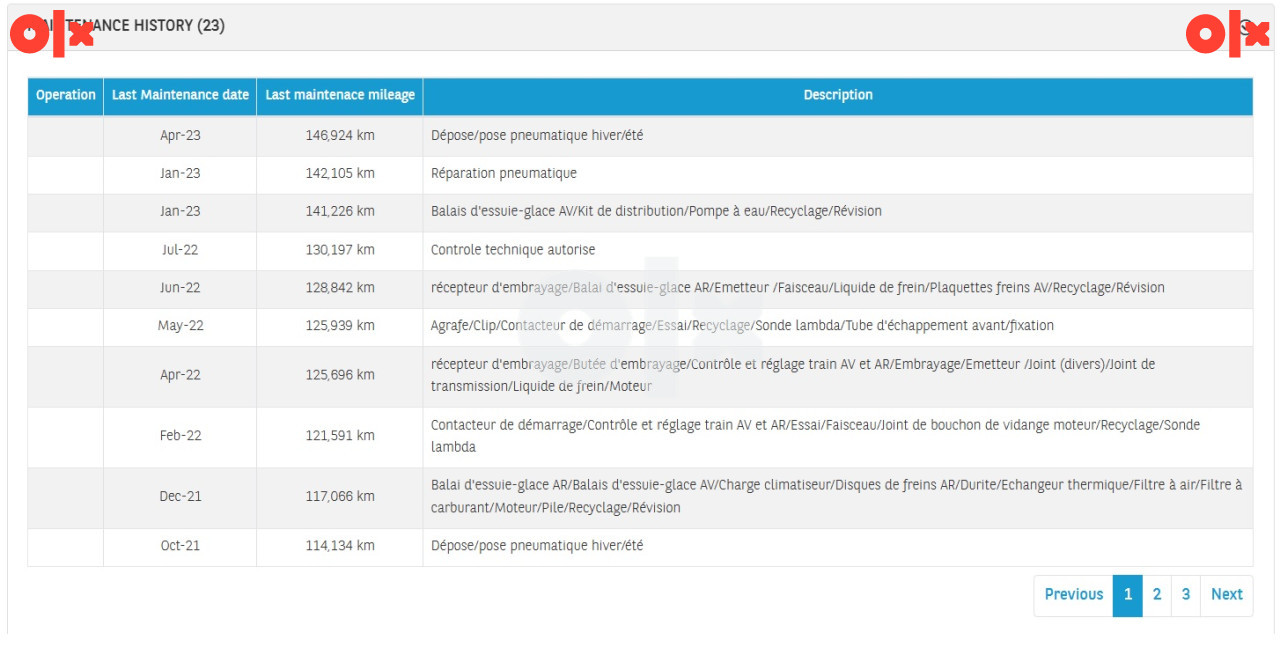Open page 2 of maintenance history
Screen dimensions: 1280x655
click(1157, 594)
